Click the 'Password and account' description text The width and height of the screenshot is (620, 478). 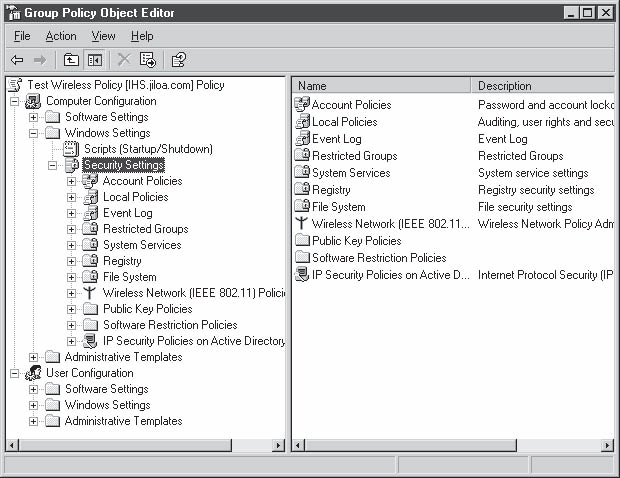(x=546, y=105)
